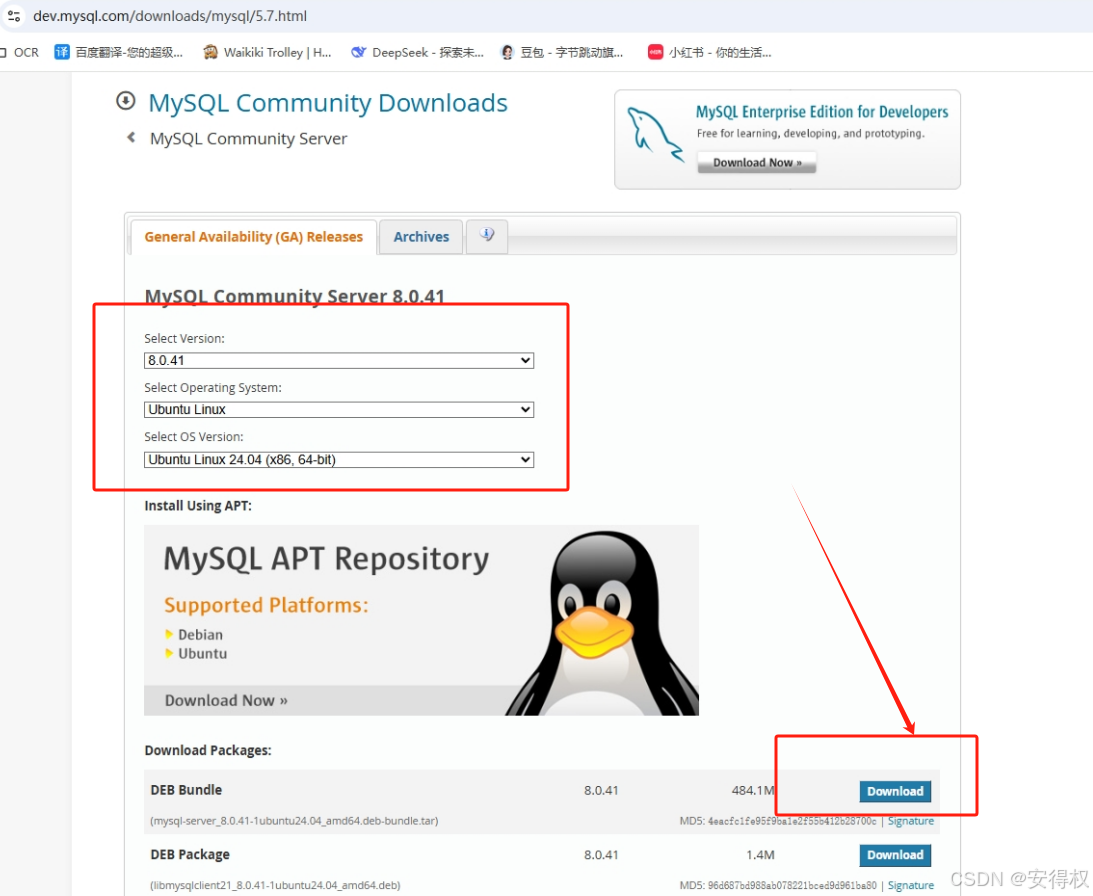This screenshot has height=896, width=1093.
Task: Click the download circle icon beside page title
Action: (125, 101)
